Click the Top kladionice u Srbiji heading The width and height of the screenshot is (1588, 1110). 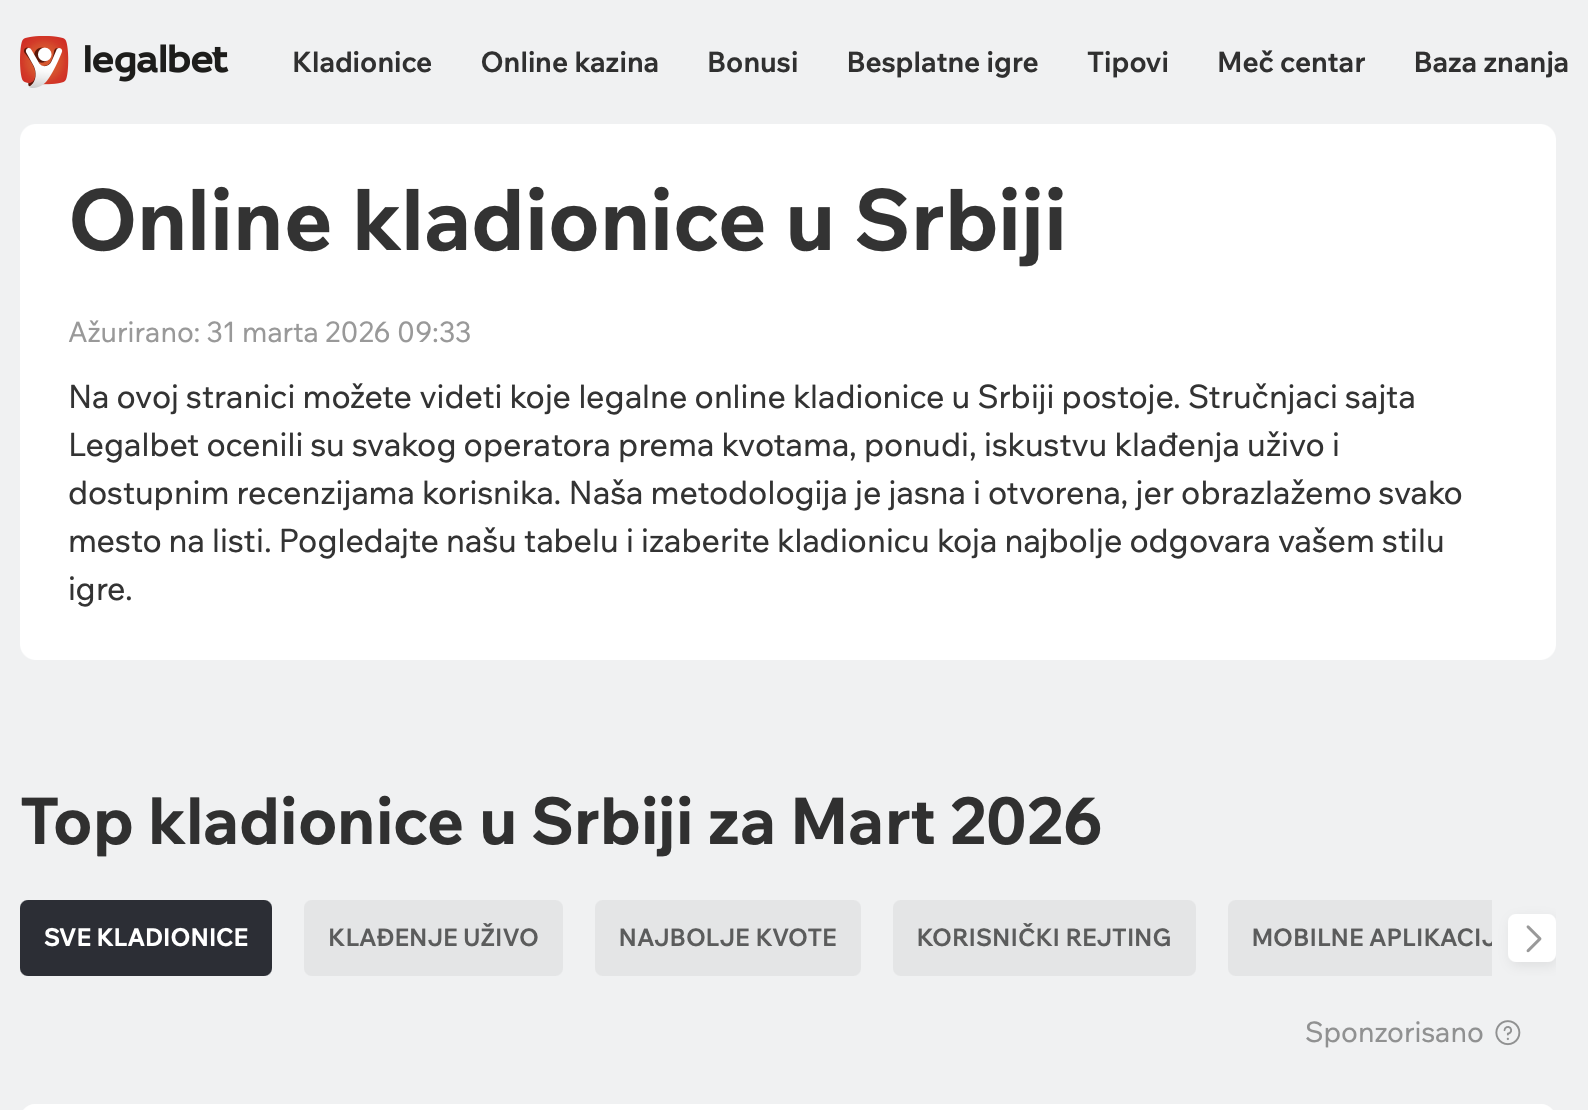[x=560, y=822]
